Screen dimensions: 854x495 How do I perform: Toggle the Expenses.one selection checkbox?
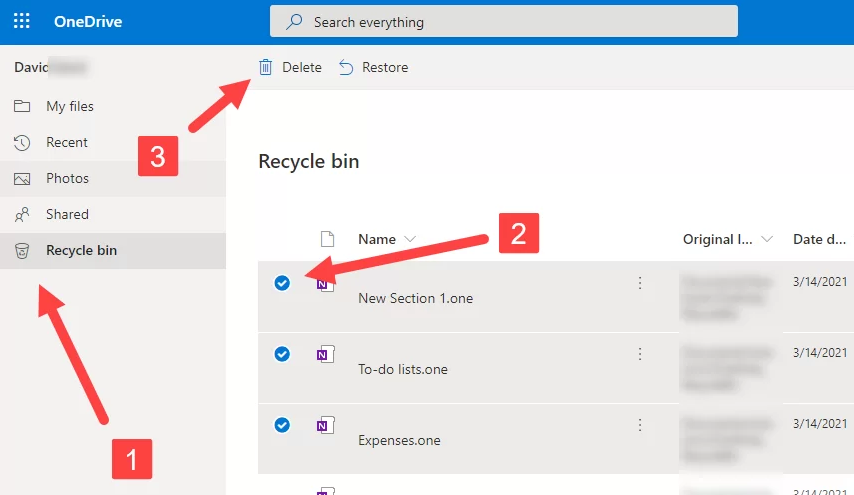tap(282, 425)
